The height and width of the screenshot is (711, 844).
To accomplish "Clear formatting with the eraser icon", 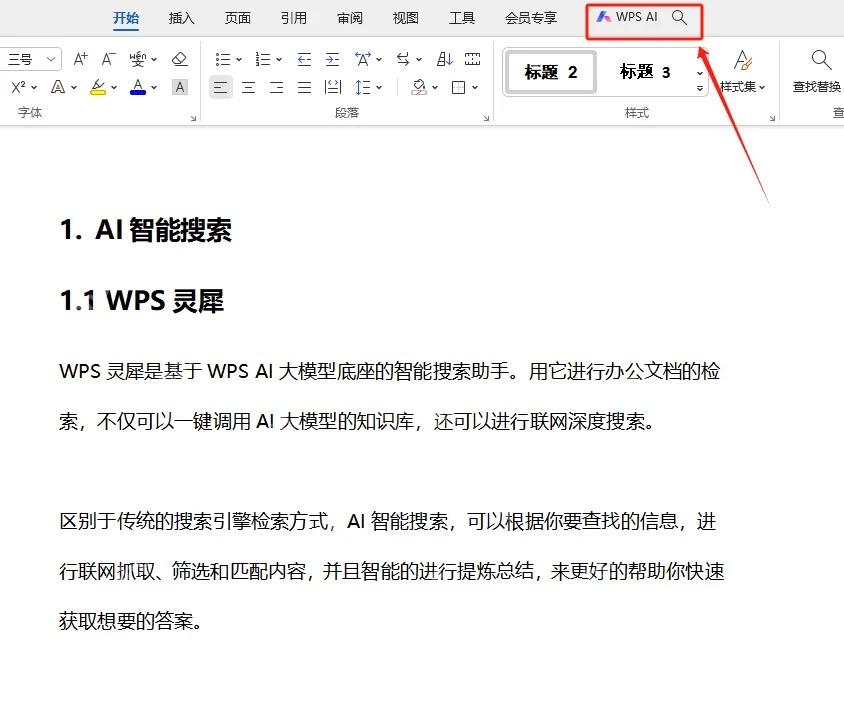I will [179, 59].
